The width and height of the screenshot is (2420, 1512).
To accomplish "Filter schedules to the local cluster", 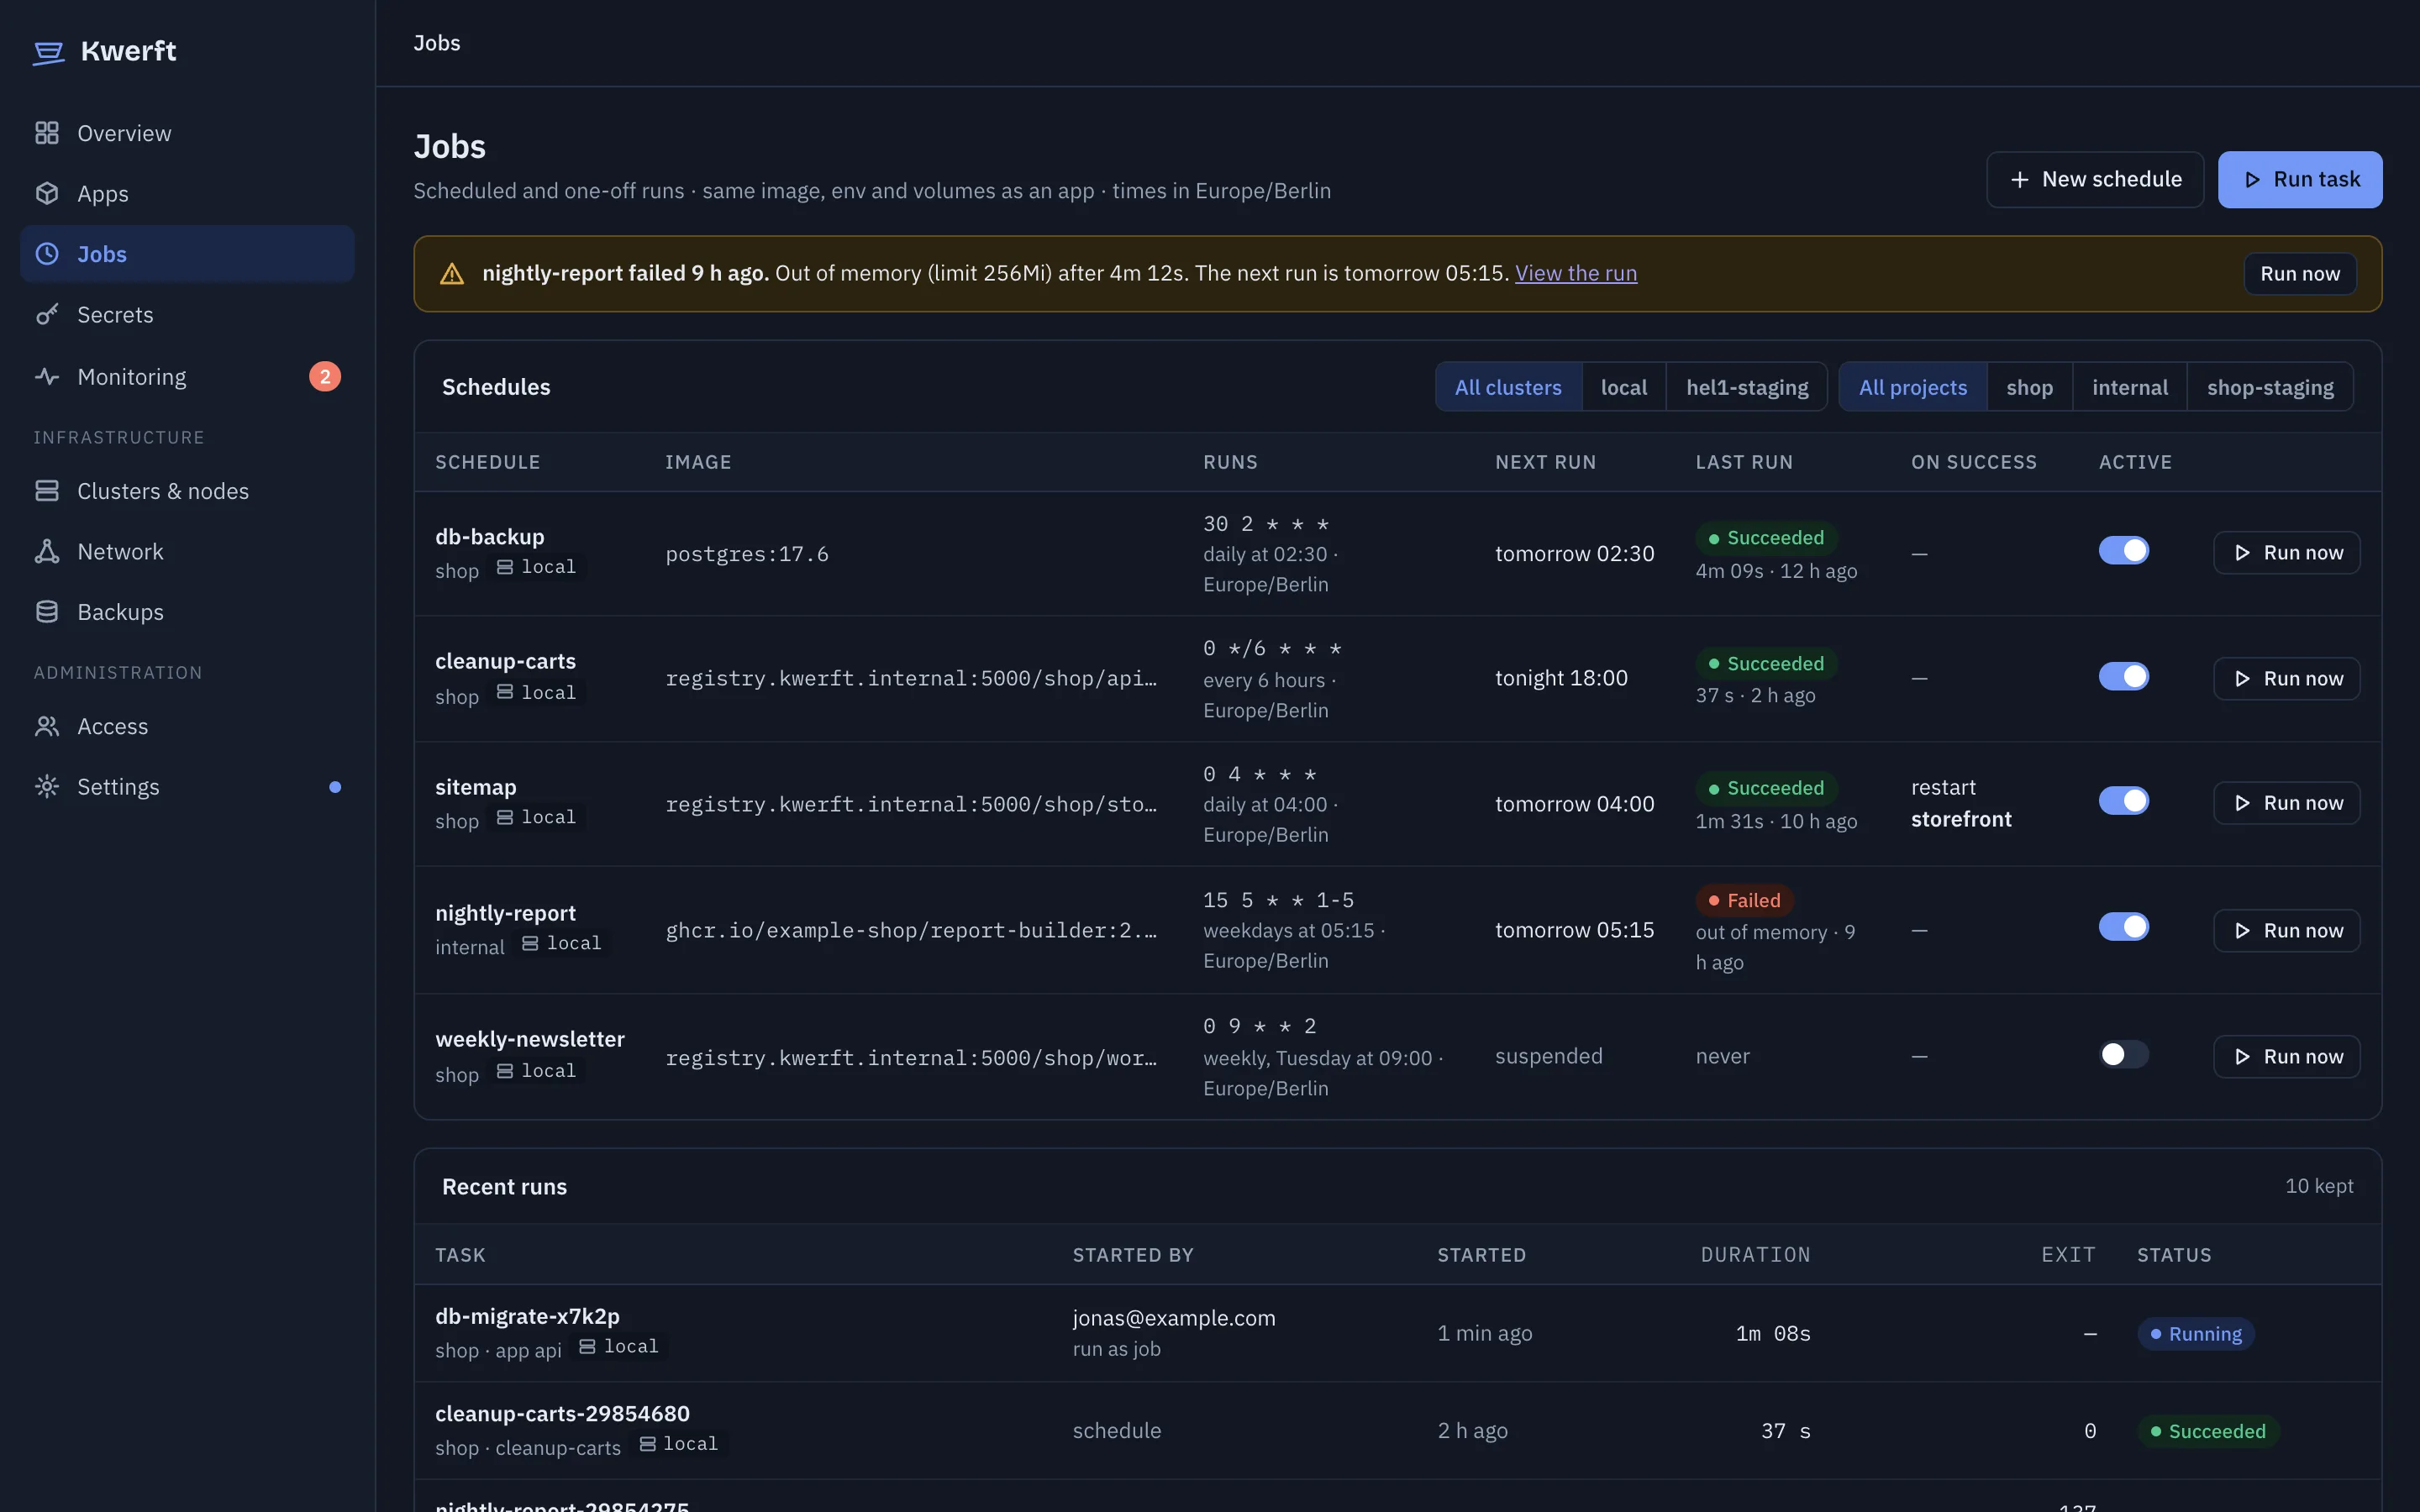I will tap(1623, 387).
